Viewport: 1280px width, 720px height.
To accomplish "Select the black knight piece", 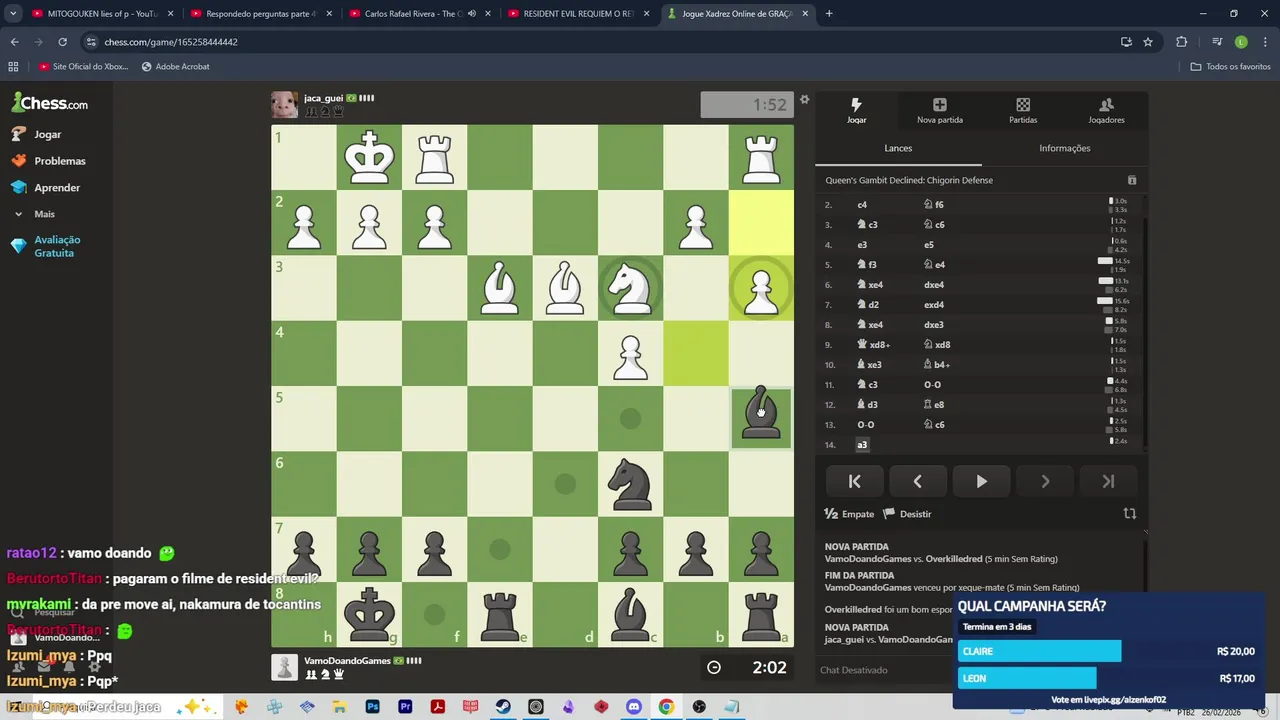I will [x=630, y=484].
